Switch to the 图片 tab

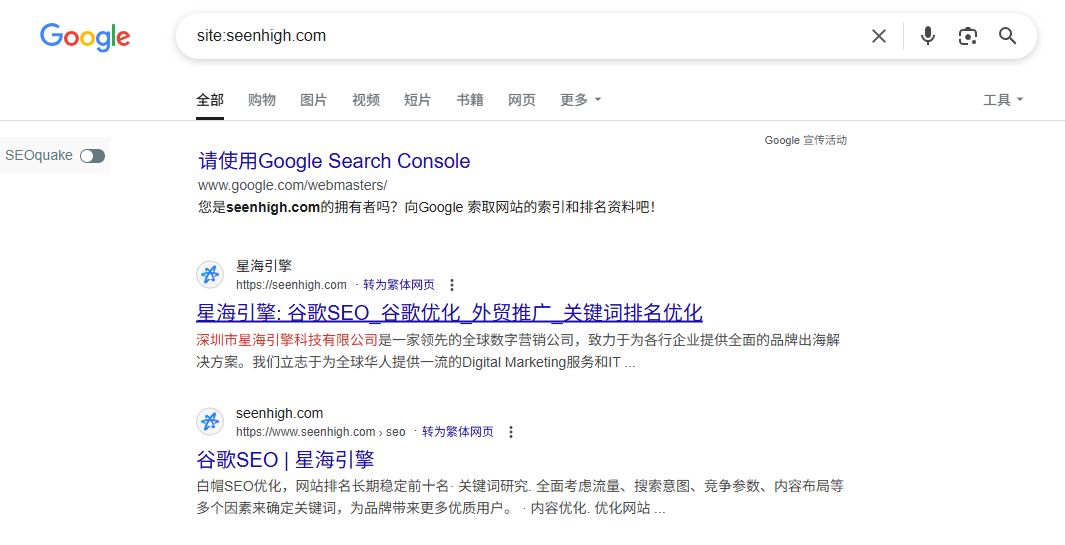pos(313,100)
